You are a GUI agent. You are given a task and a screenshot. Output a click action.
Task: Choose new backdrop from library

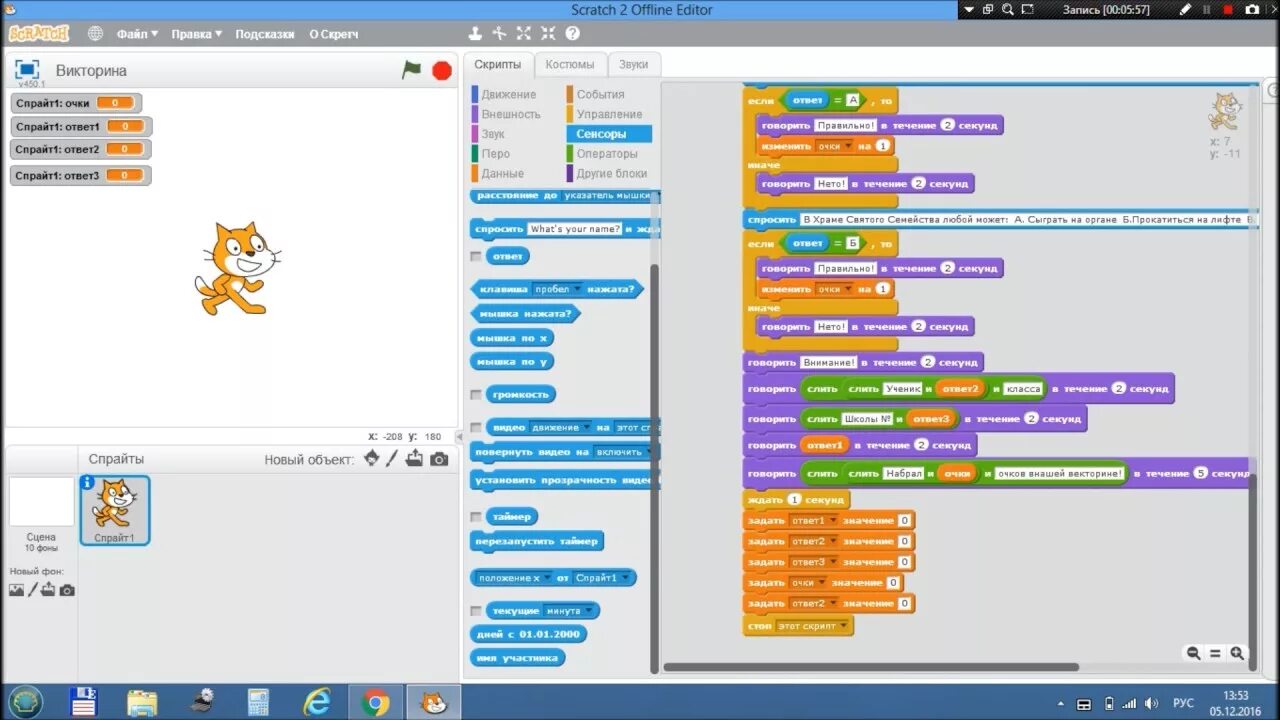point(16,590)
